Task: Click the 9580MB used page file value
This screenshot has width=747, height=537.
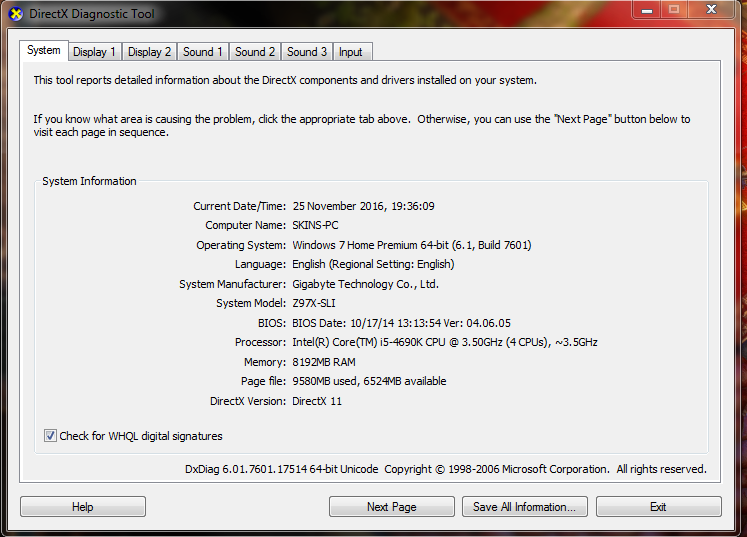Action: (x=369, y=381)
